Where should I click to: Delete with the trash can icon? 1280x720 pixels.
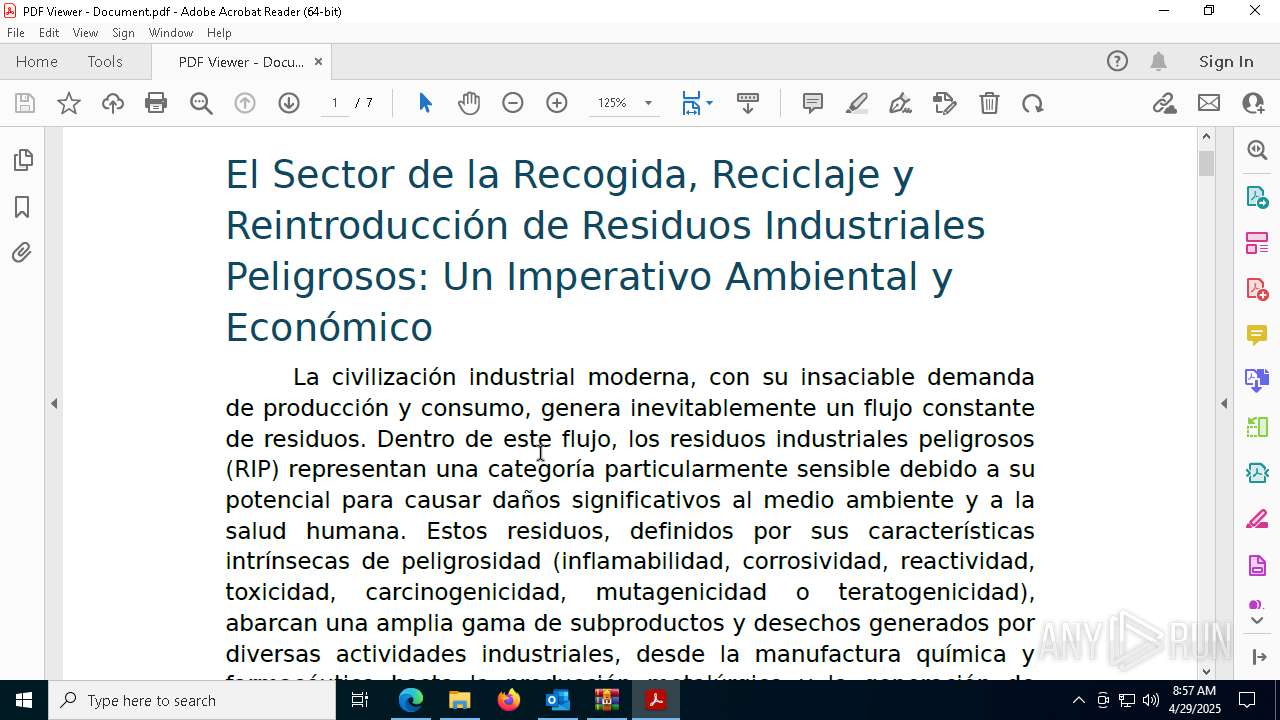[989, 103]
